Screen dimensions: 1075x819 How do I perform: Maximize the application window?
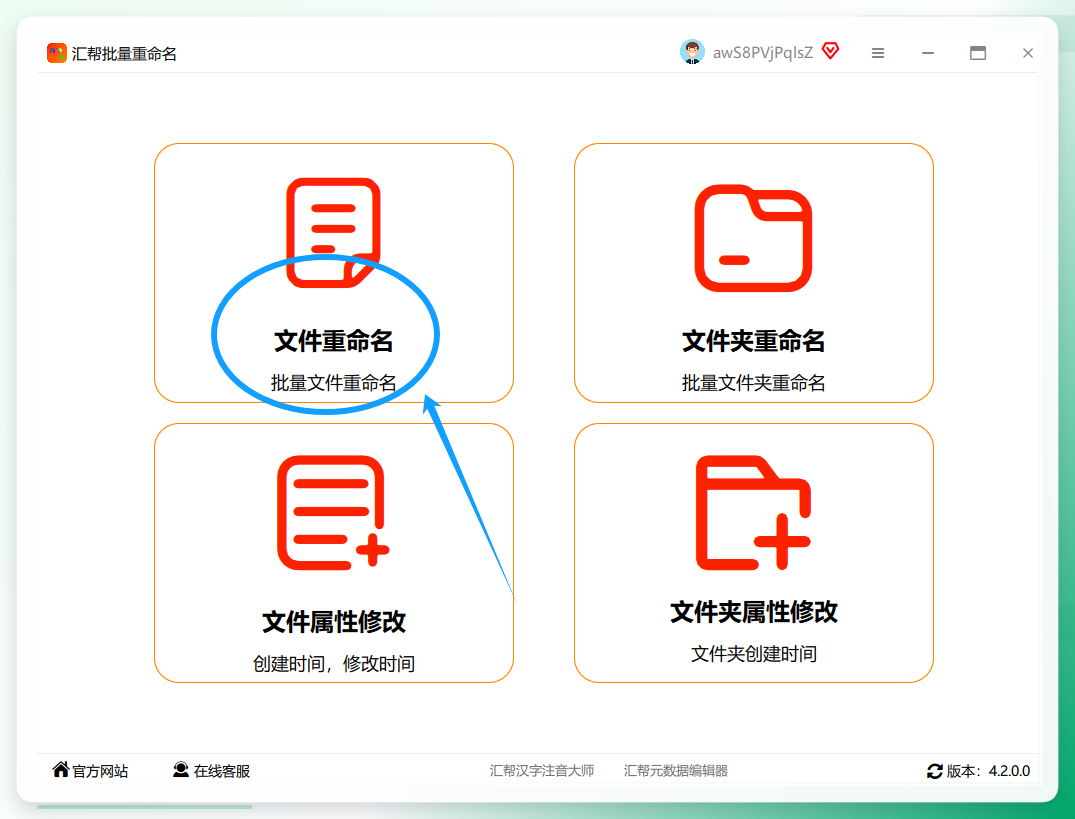[978, 53]
